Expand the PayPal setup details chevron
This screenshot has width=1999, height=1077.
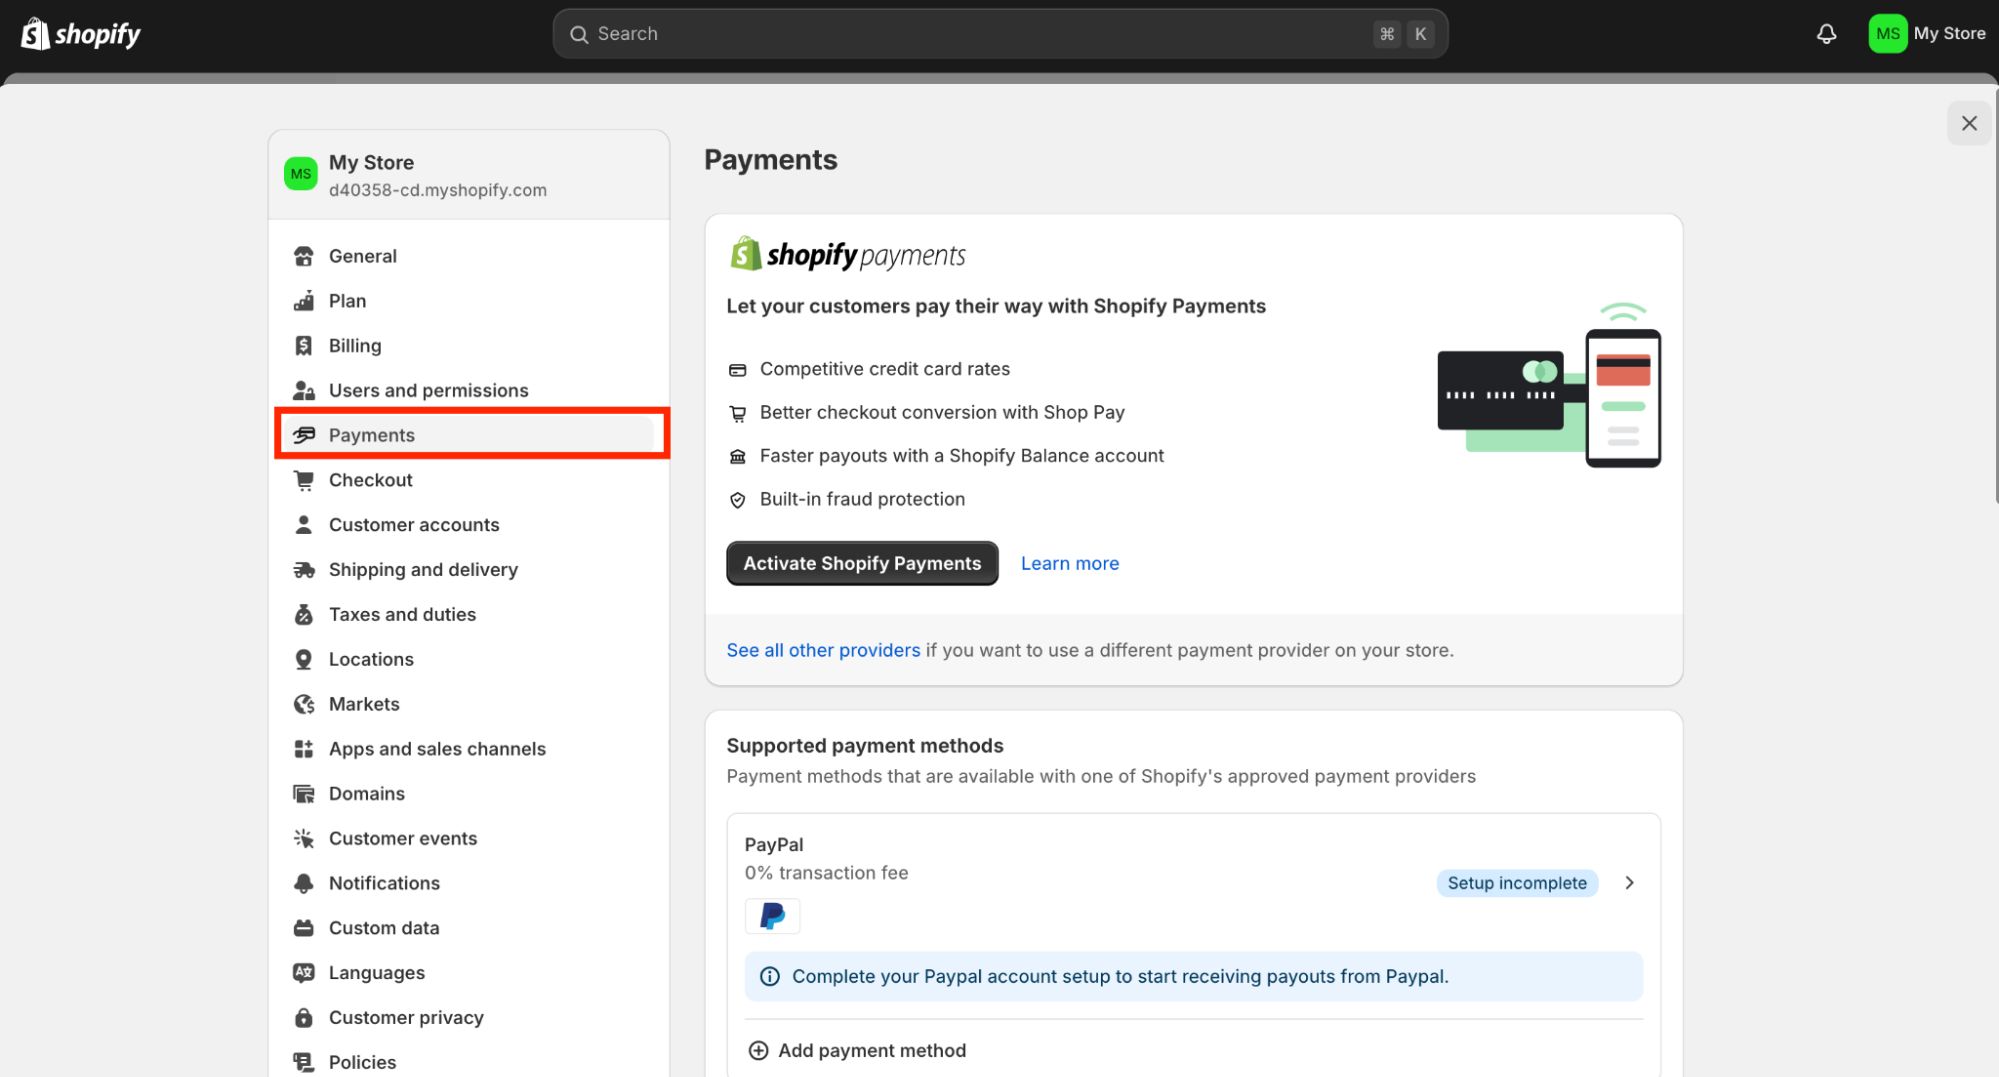(x=1629, y=883)
